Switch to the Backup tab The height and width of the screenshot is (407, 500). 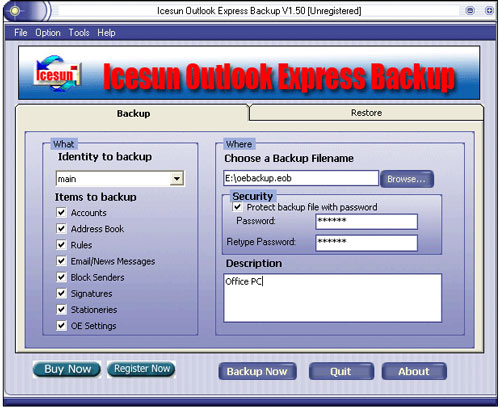(x=133, y=114)
